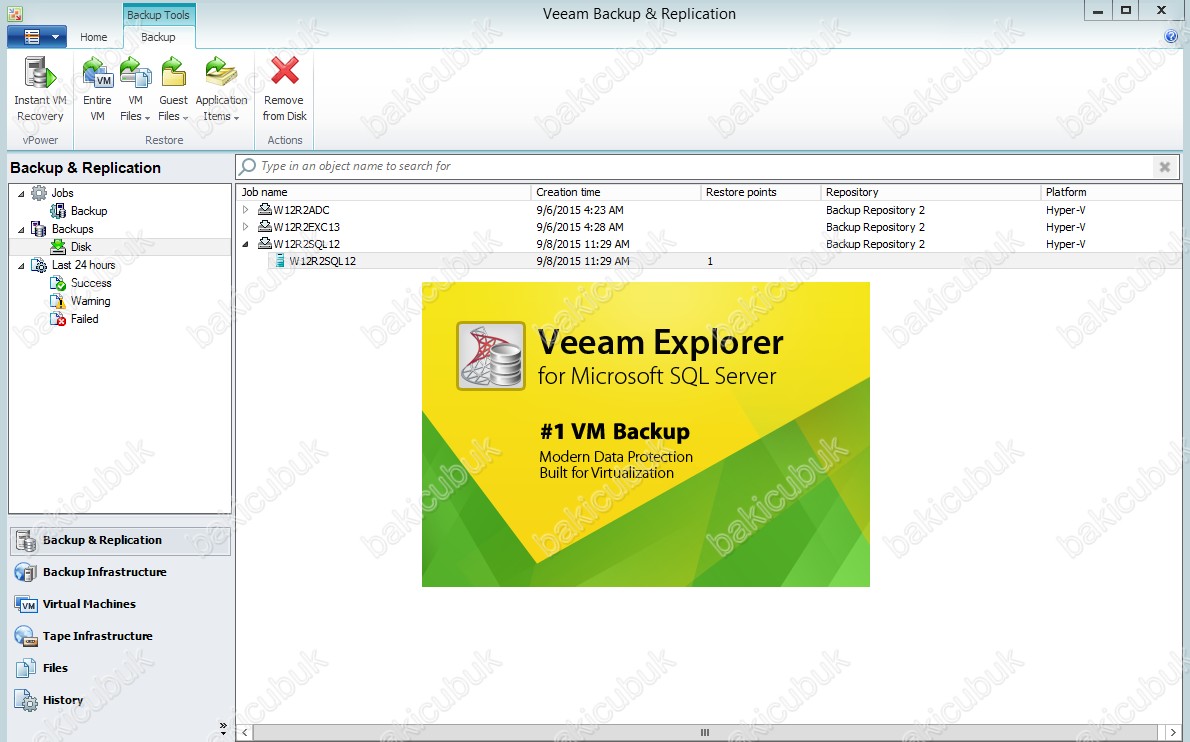1190x742 pixels.
Task: Select Backup Repository 2 for W12R2EXC13
Action: 875,227
